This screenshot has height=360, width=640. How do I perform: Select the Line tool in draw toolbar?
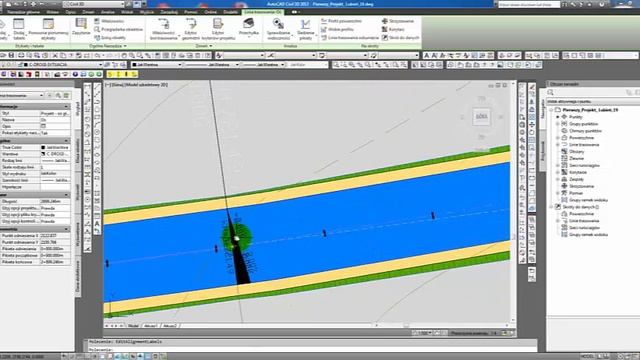[97, 87]
